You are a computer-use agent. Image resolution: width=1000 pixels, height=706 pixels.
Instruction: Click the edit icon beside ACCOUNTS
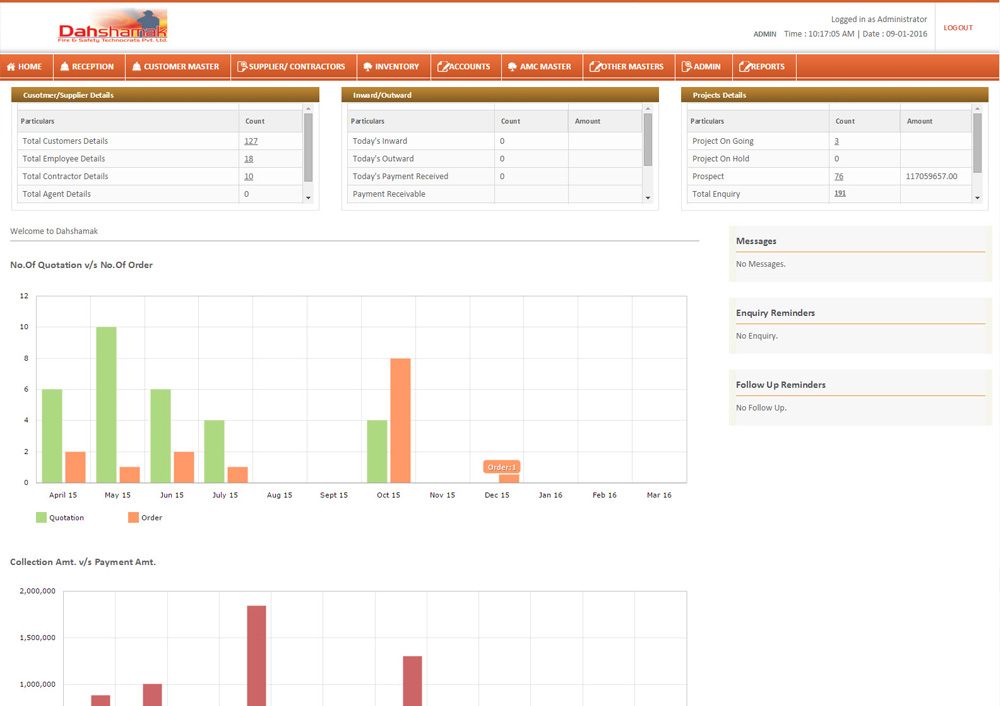point(443,66)
